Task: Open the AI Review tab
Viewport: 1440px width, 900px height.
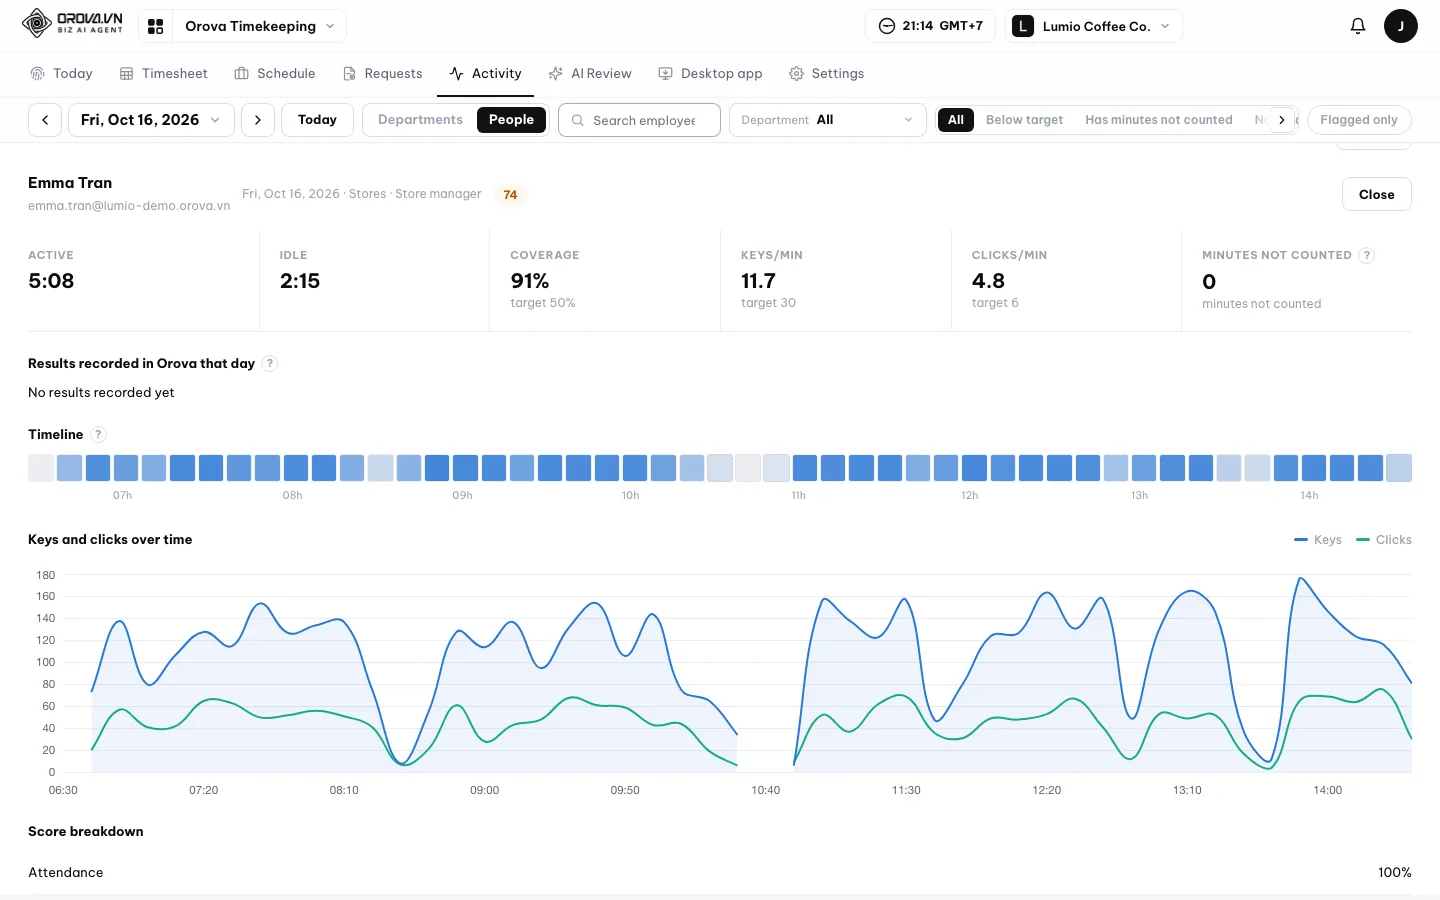Action: (590, 74)
